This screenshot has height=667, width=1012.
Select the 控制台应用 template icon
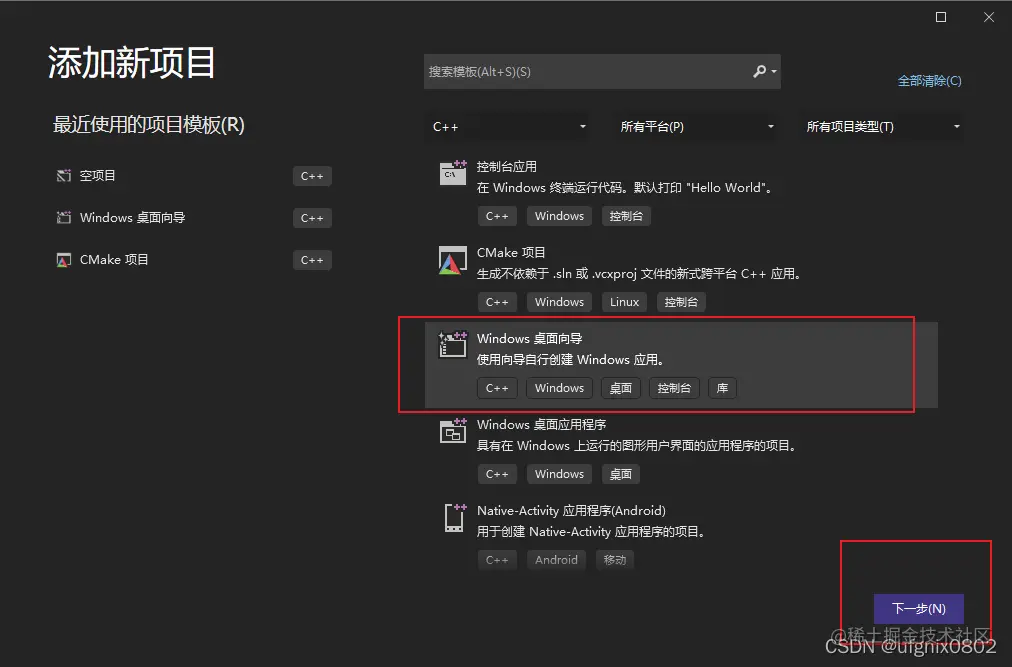[x=452, y=173]
